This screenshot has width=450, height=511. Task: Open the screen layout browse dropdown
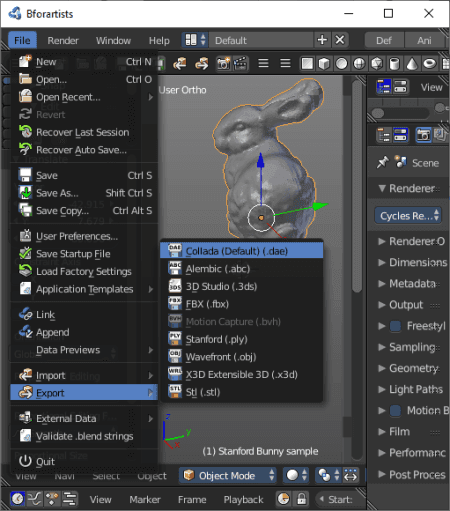(x=195, y=40)
